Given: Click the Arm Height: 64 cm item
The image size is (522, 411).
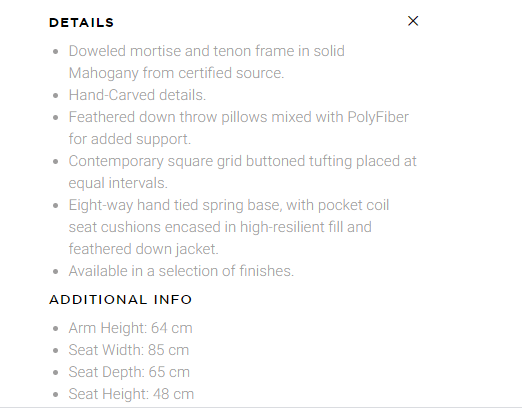Looking at the screenshot, I should [131, 328].
